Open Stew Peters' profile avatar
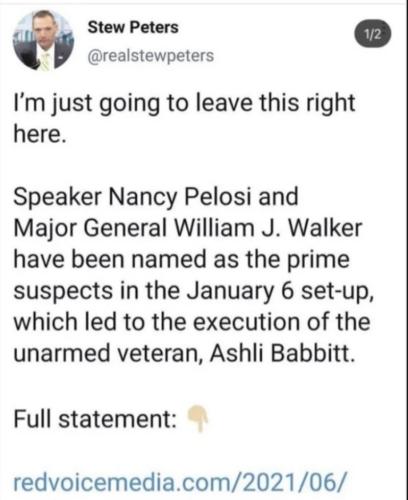This screenshot has width=408, height=500. pyautogui.click(x=43, y=40)
